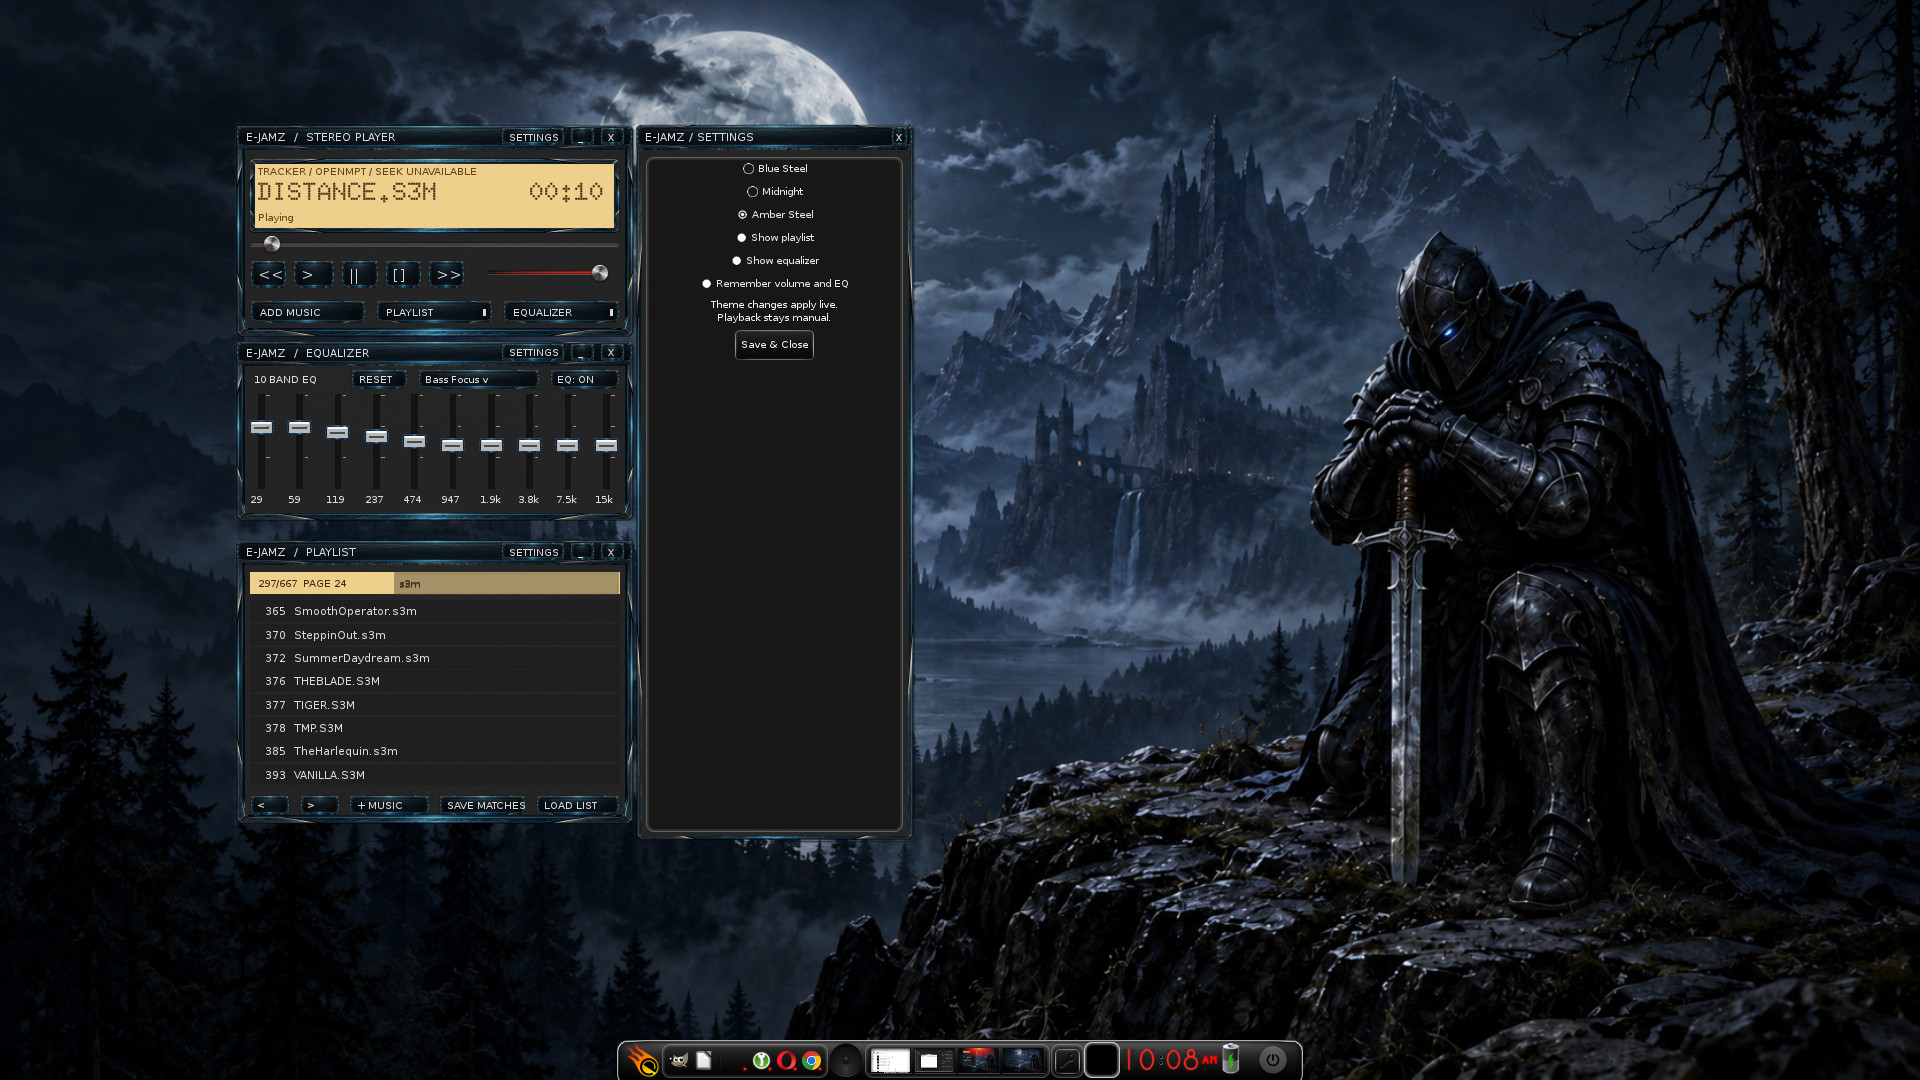Click Save & Close in Settings

(774, 345)
